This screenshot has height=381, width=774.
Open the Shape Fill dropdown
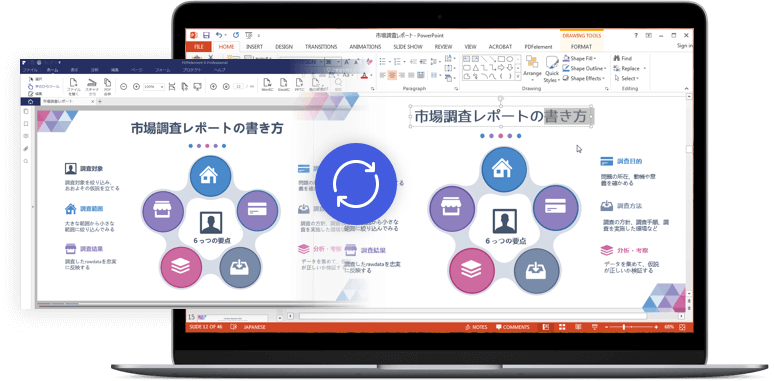pyautogui.click(x=580, y=58)
